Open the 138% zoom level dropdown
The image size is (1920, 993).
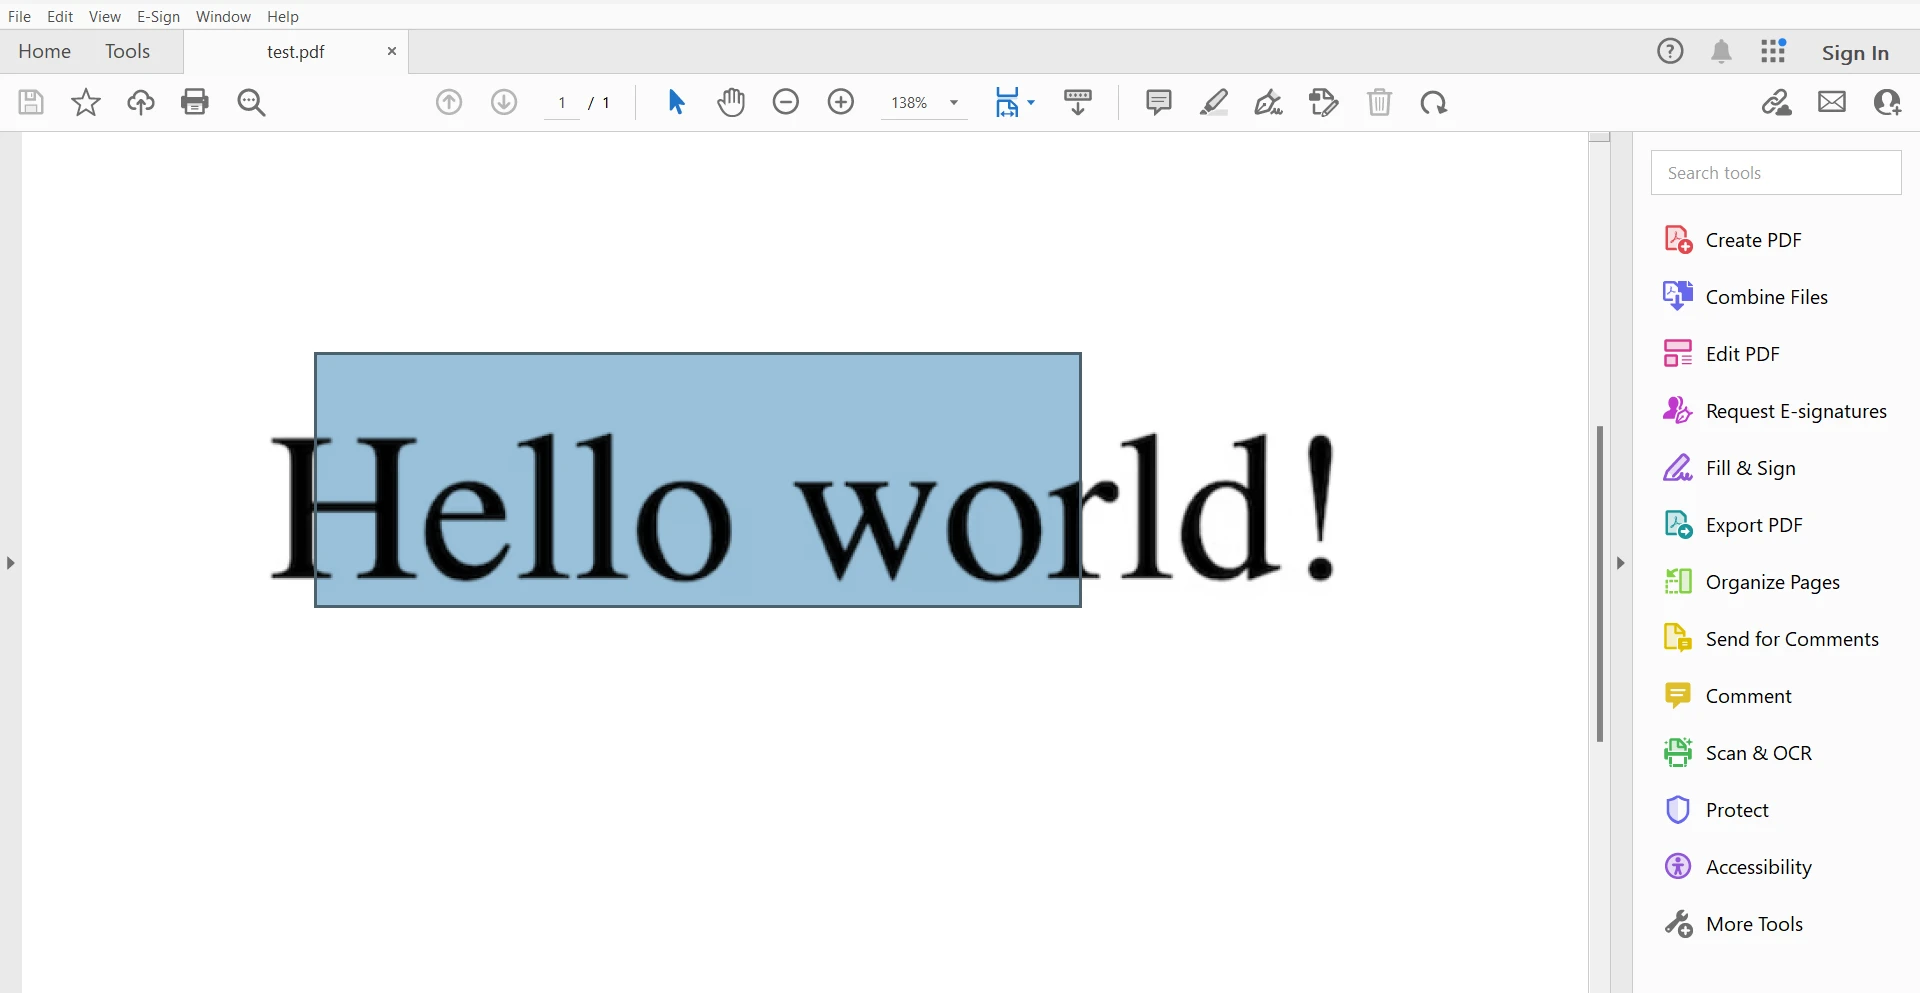954,103
